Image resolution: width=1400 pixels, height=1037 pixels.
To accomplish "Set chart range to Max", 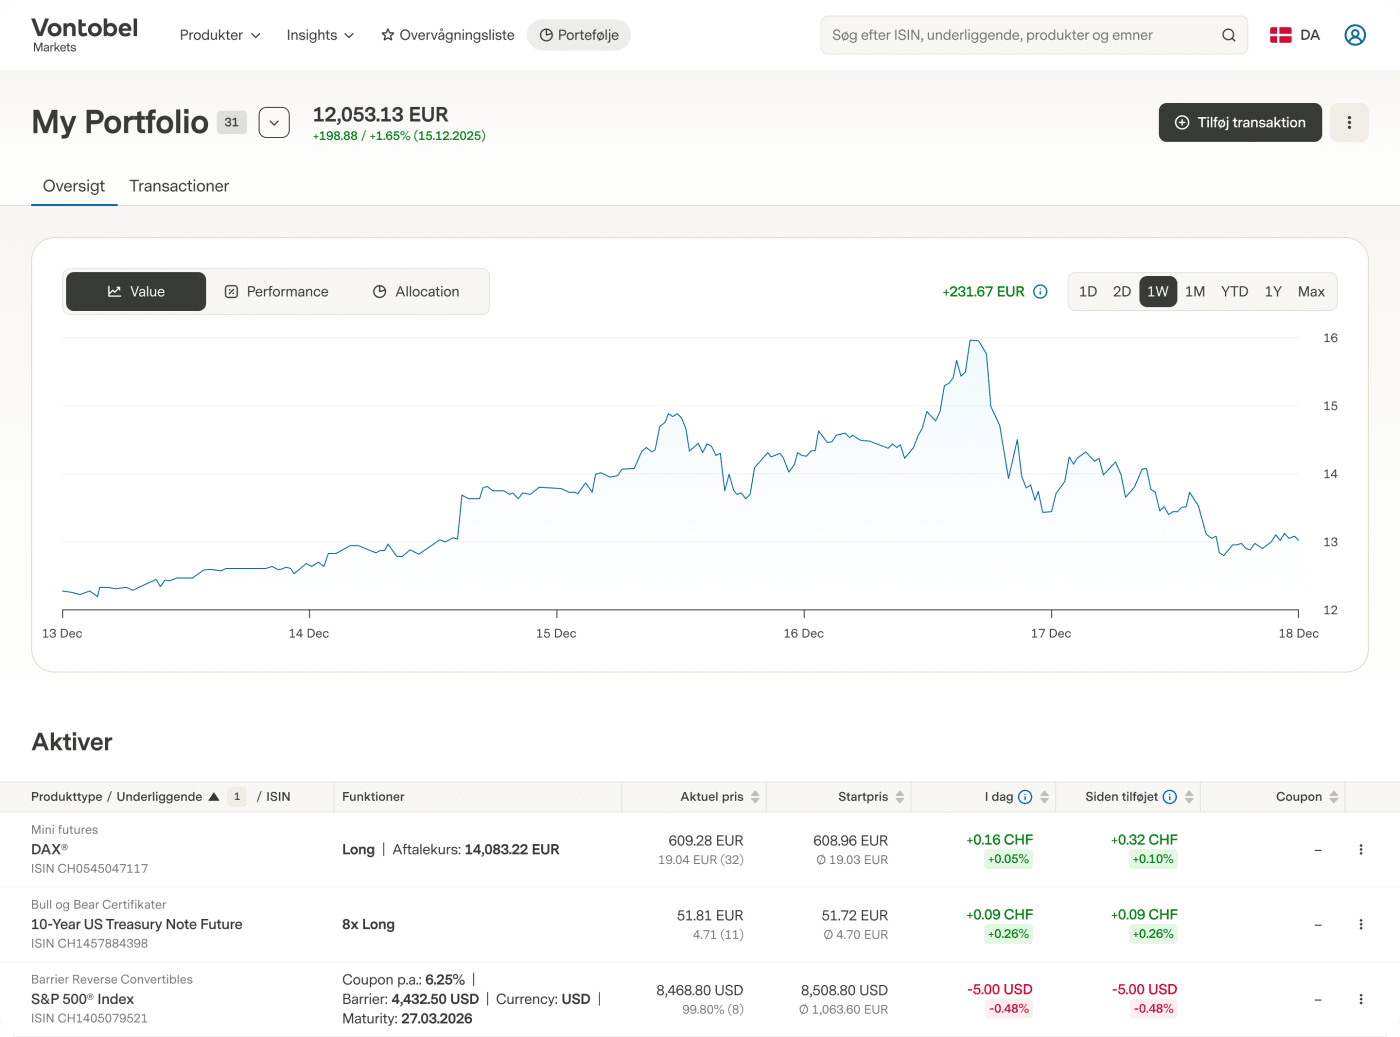I will pyautogui.click(x=1311, y=292).
